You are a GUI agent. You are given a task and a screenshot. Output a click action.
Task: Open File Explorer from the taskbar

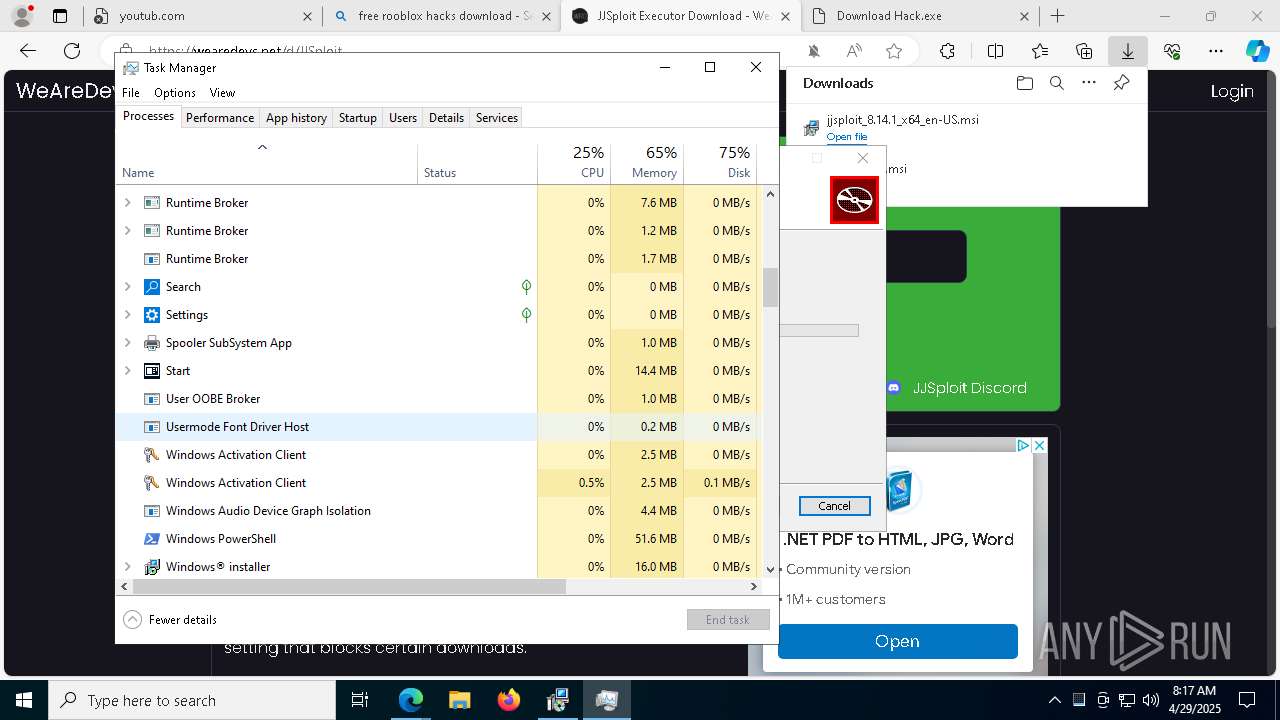(x=459, y=700)
